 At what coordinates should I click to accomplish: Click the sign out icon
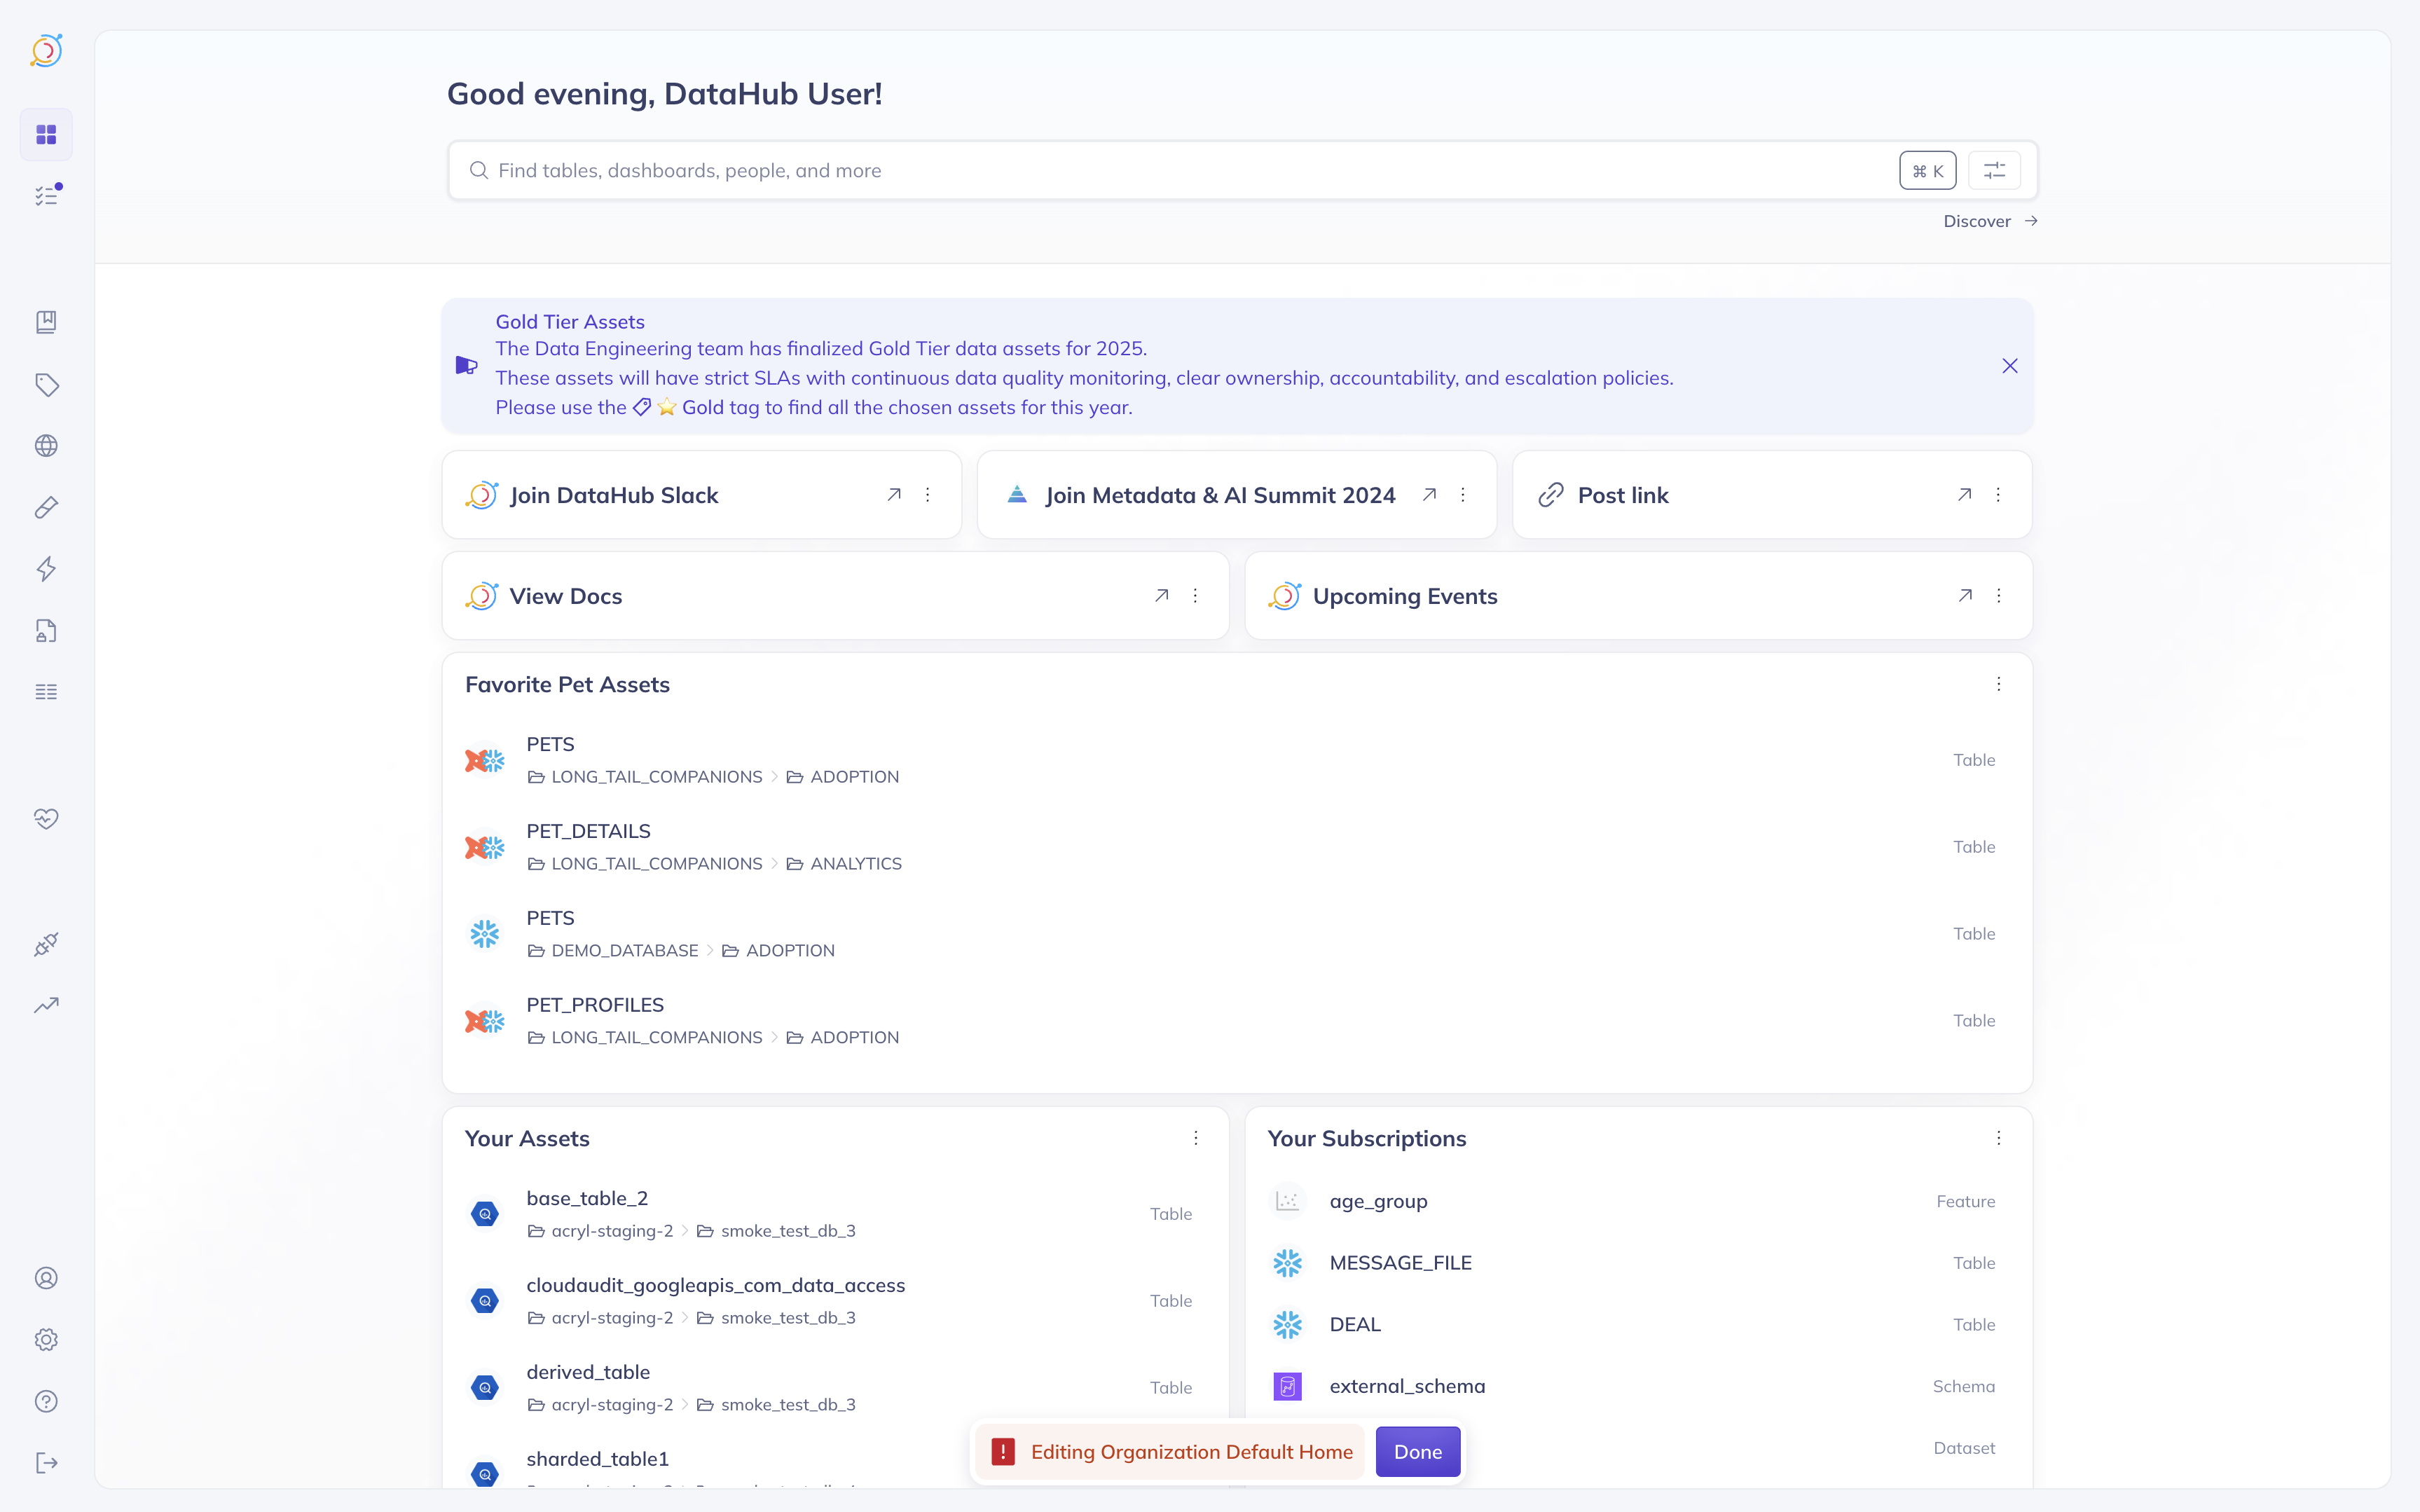tap(46, 1462)
